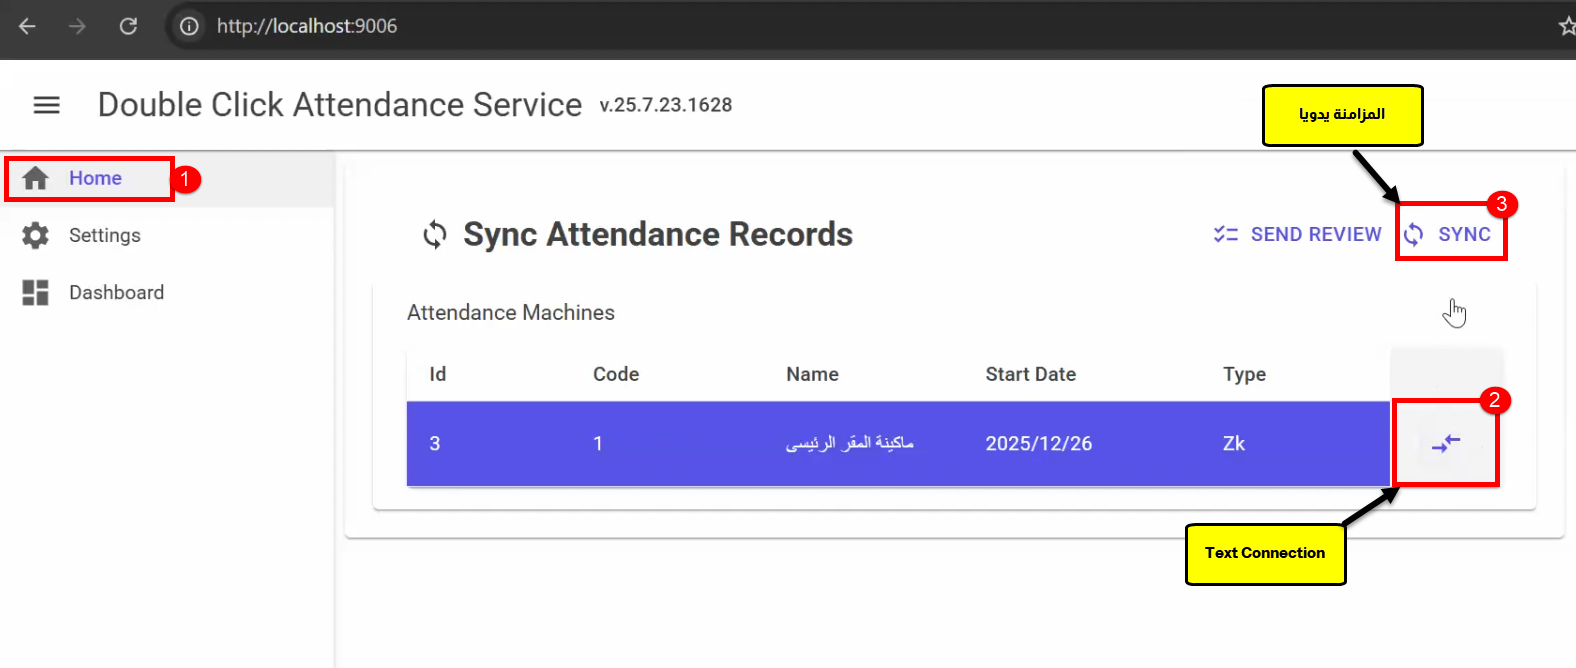Click the Start Date column header

[x=1030, y=375]
